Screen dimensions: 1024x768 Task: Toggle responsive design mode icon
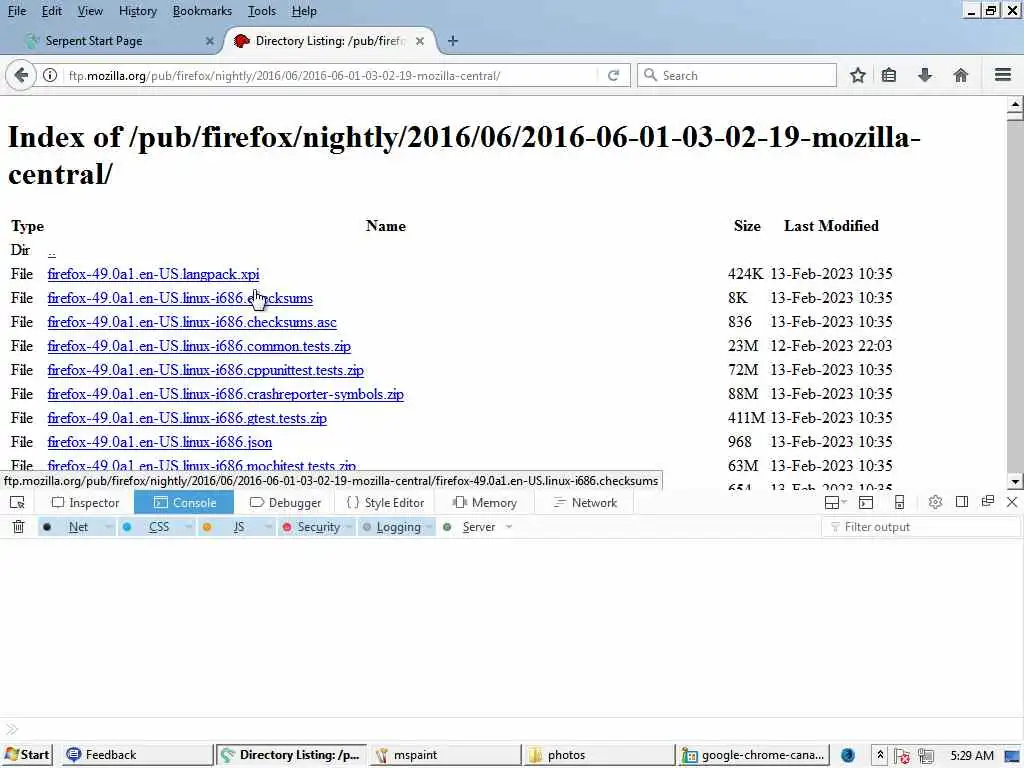(x=899, y=502)
